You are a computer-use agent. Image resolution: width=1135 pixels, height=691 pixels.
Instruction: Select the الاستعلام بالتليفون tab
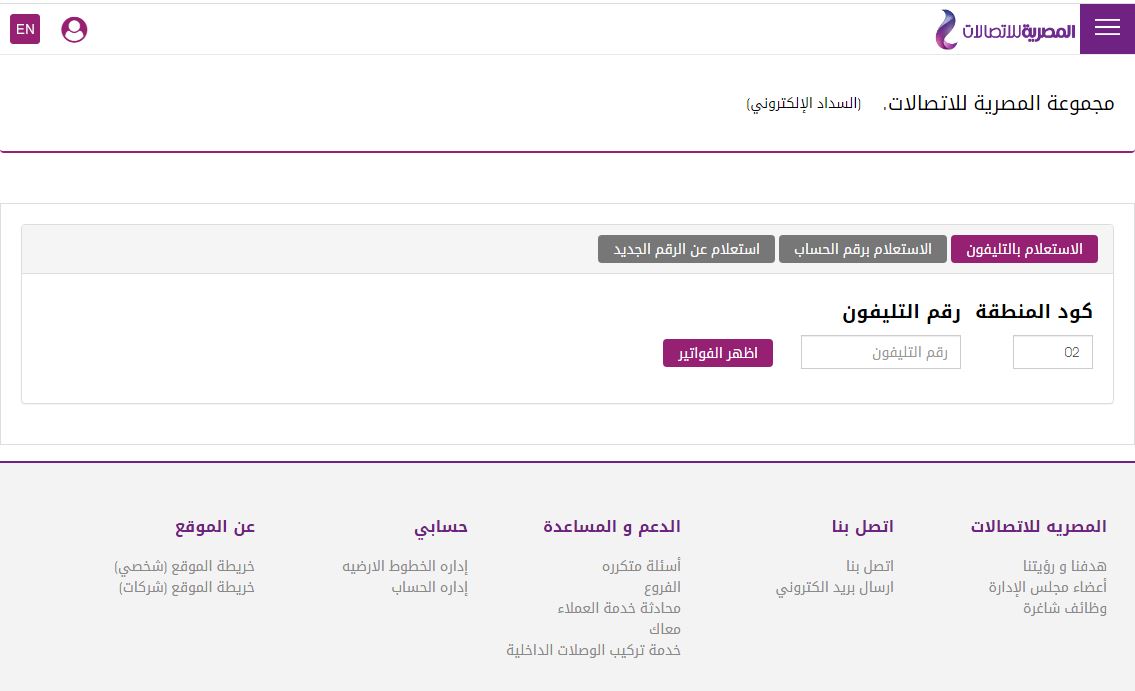coord(1024,249)
